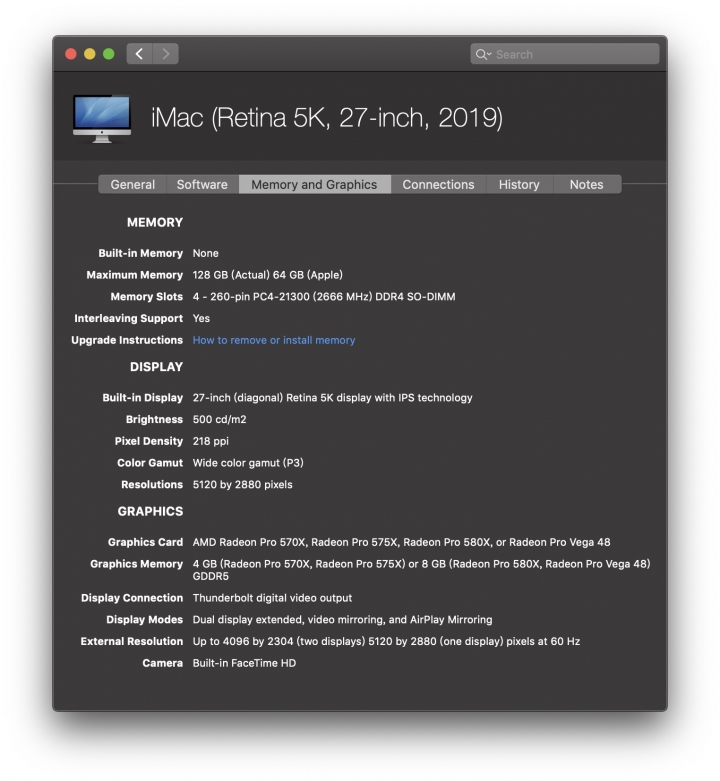Click the GRAPHICS section heading
This screenshot has height=781, width=720.
coord(150,512)
